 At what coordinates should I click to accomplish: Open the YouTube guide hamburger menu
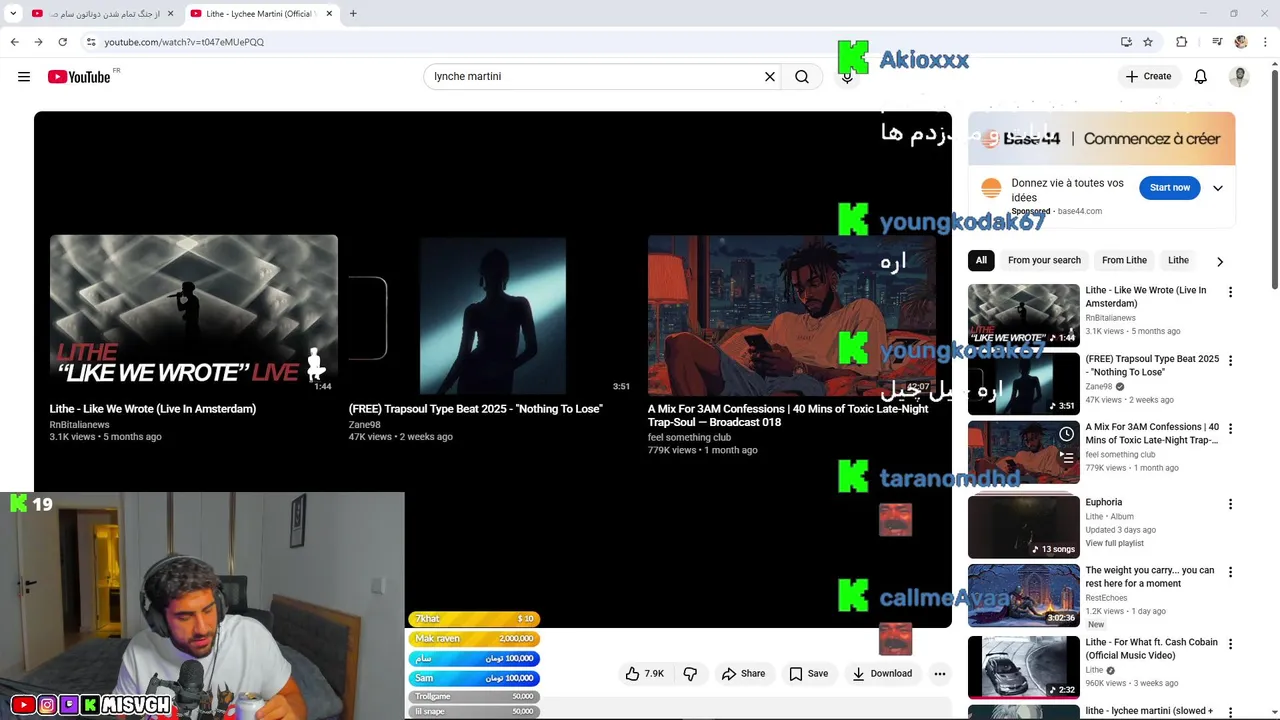point(24,77)
